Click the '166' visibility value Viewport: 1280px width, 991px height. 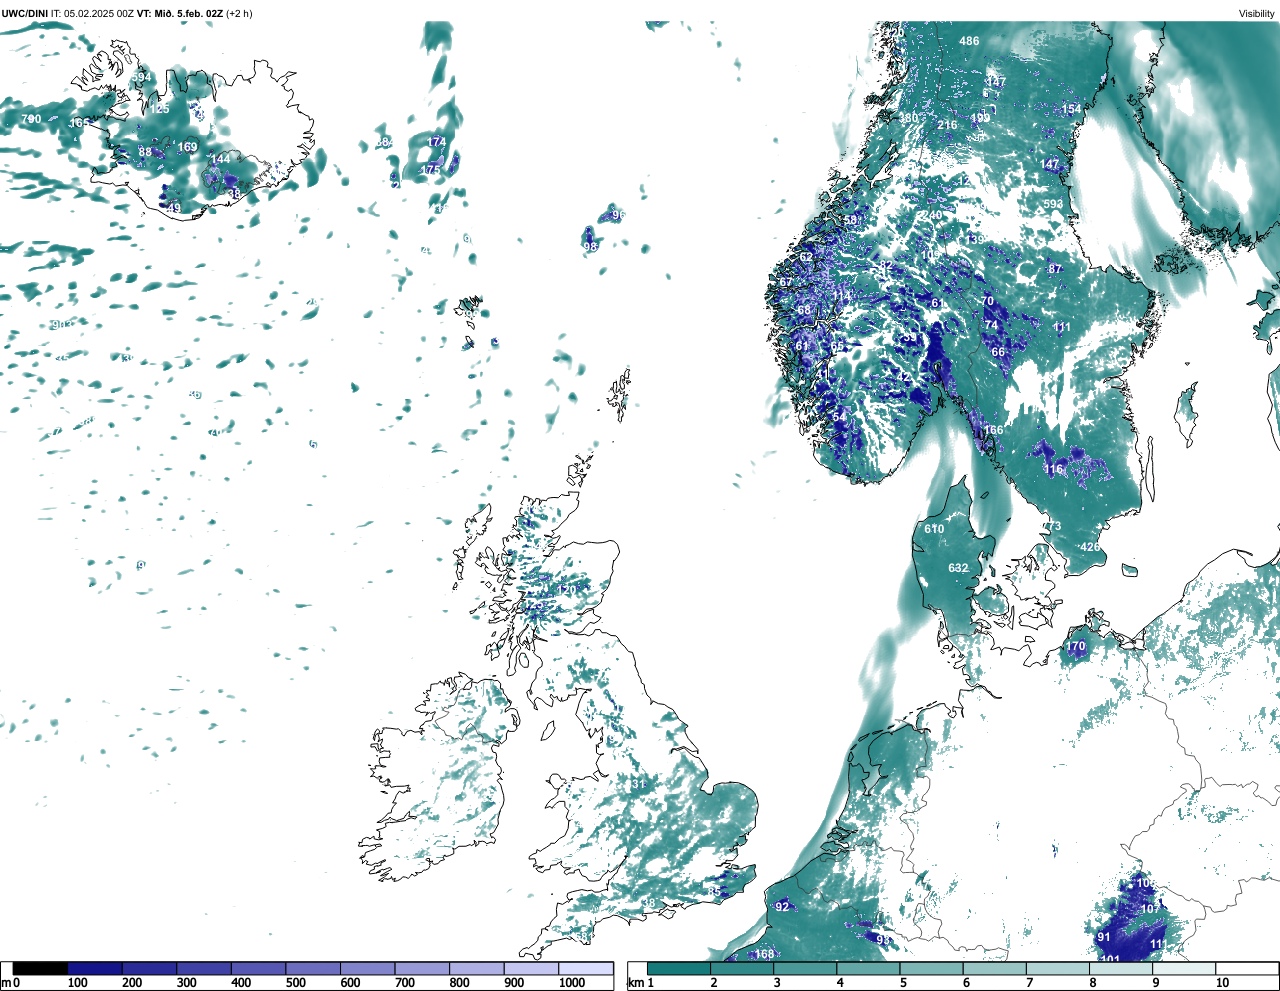pos(993,431)
